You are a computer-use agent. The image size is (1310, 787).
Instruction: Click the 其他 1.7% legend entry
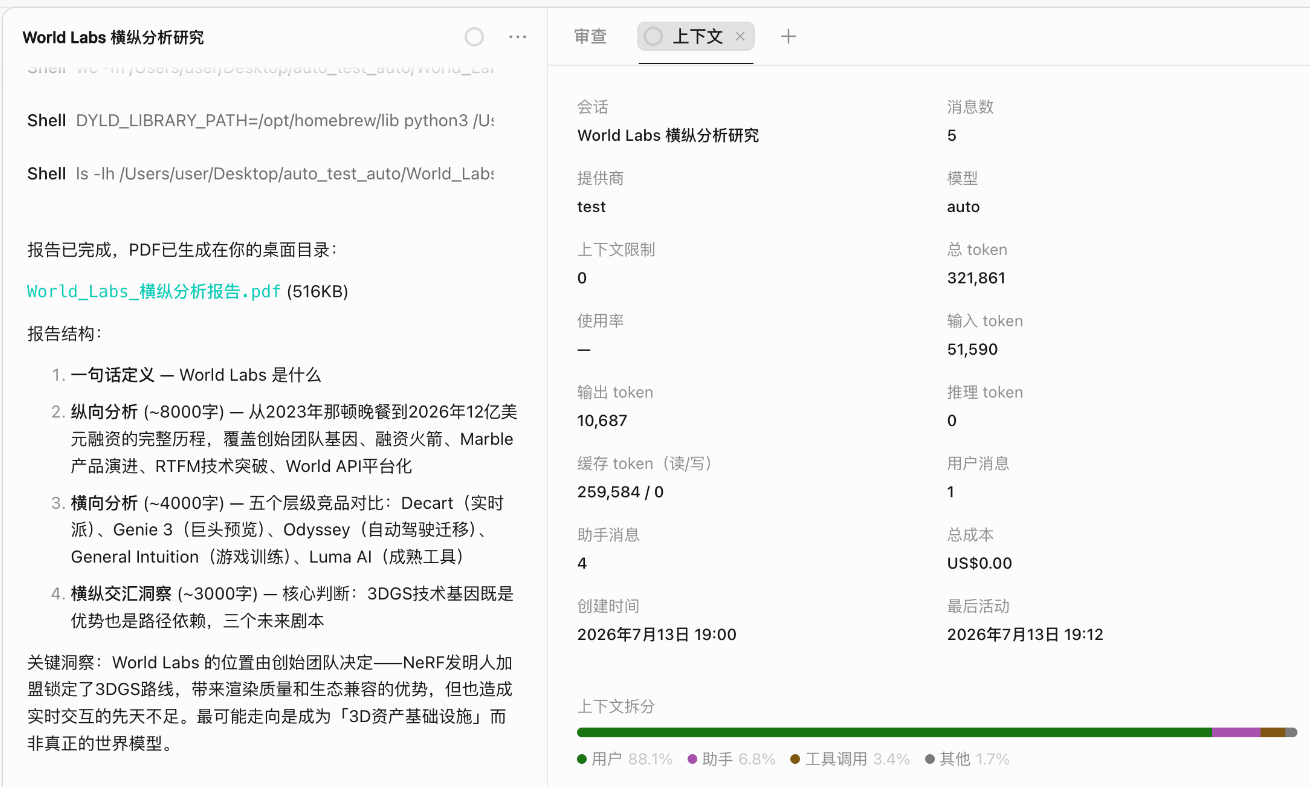(967, 759)
